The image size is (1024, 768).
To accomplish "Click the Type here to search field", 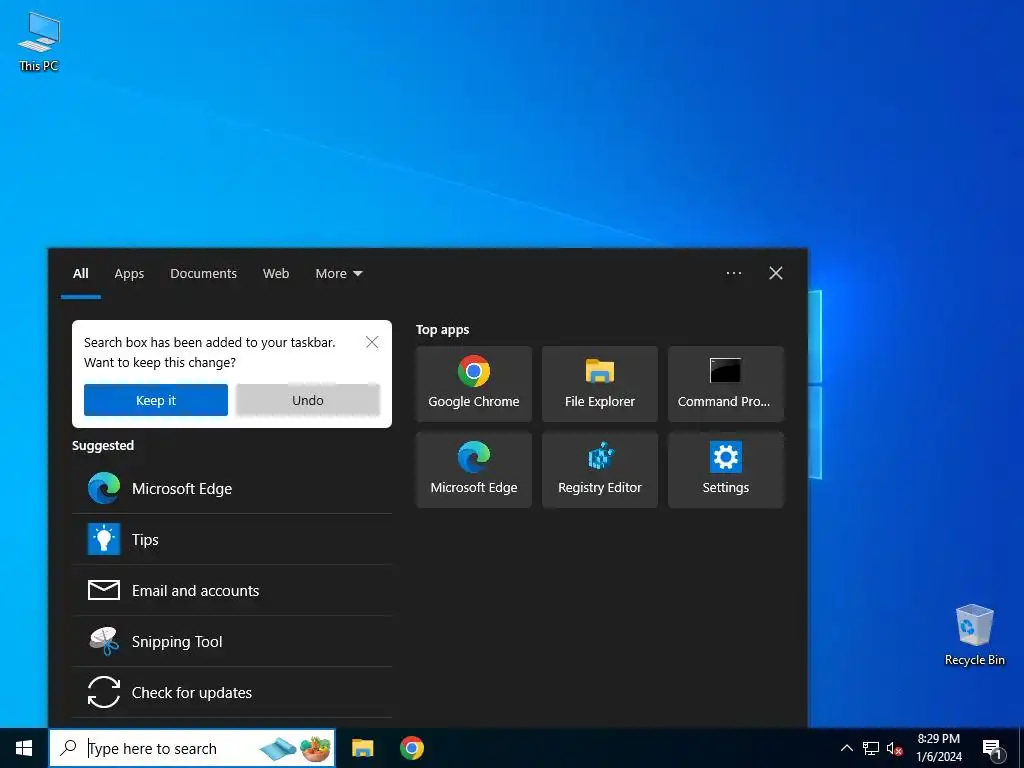I will tap(192, 748).
